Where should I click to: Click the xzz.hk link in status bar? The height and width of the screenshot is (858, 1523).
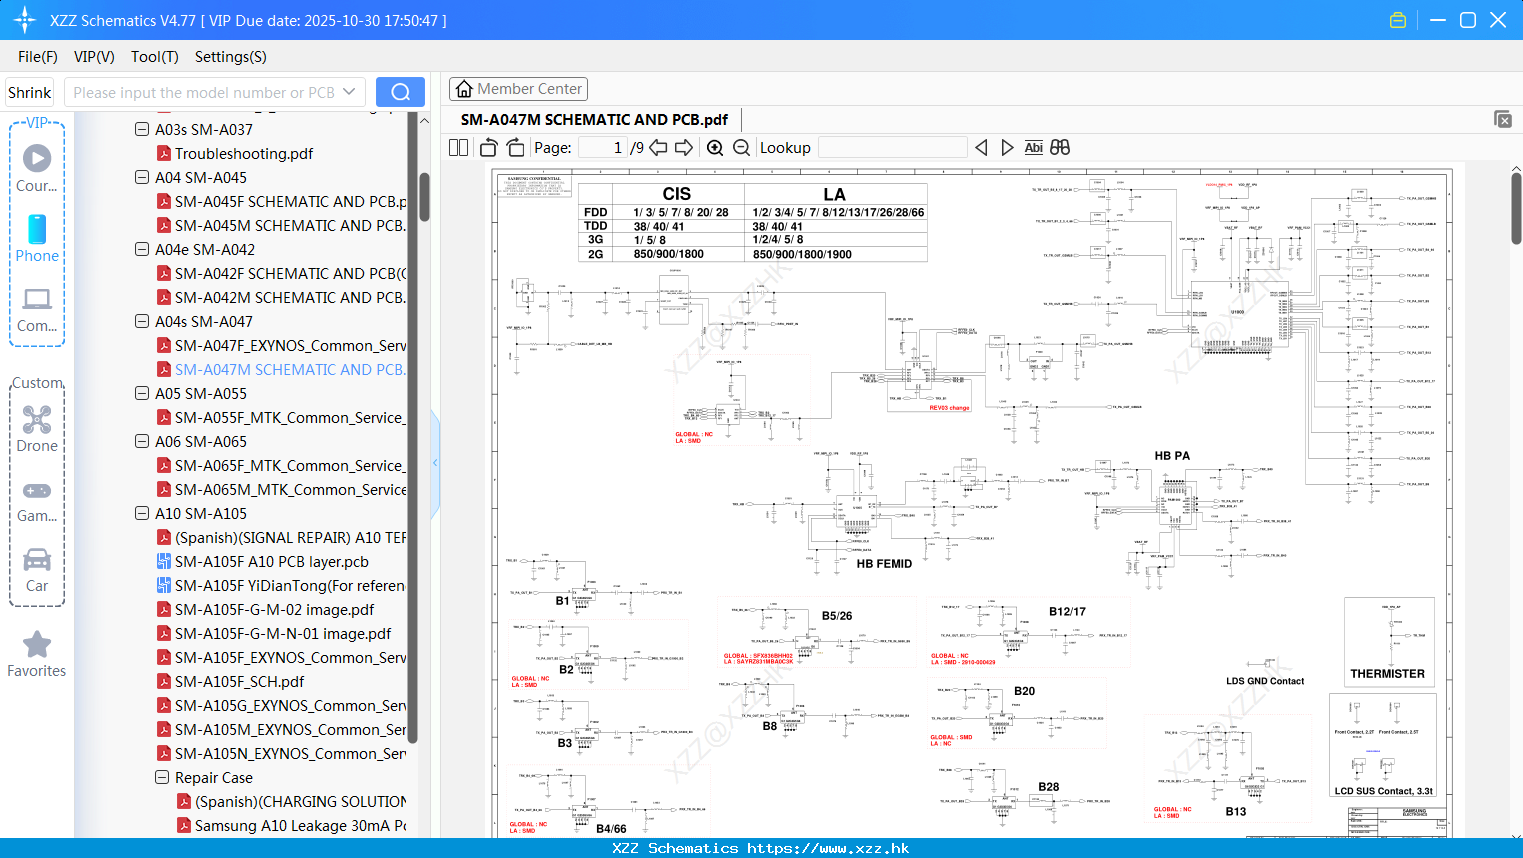(828, 848)
